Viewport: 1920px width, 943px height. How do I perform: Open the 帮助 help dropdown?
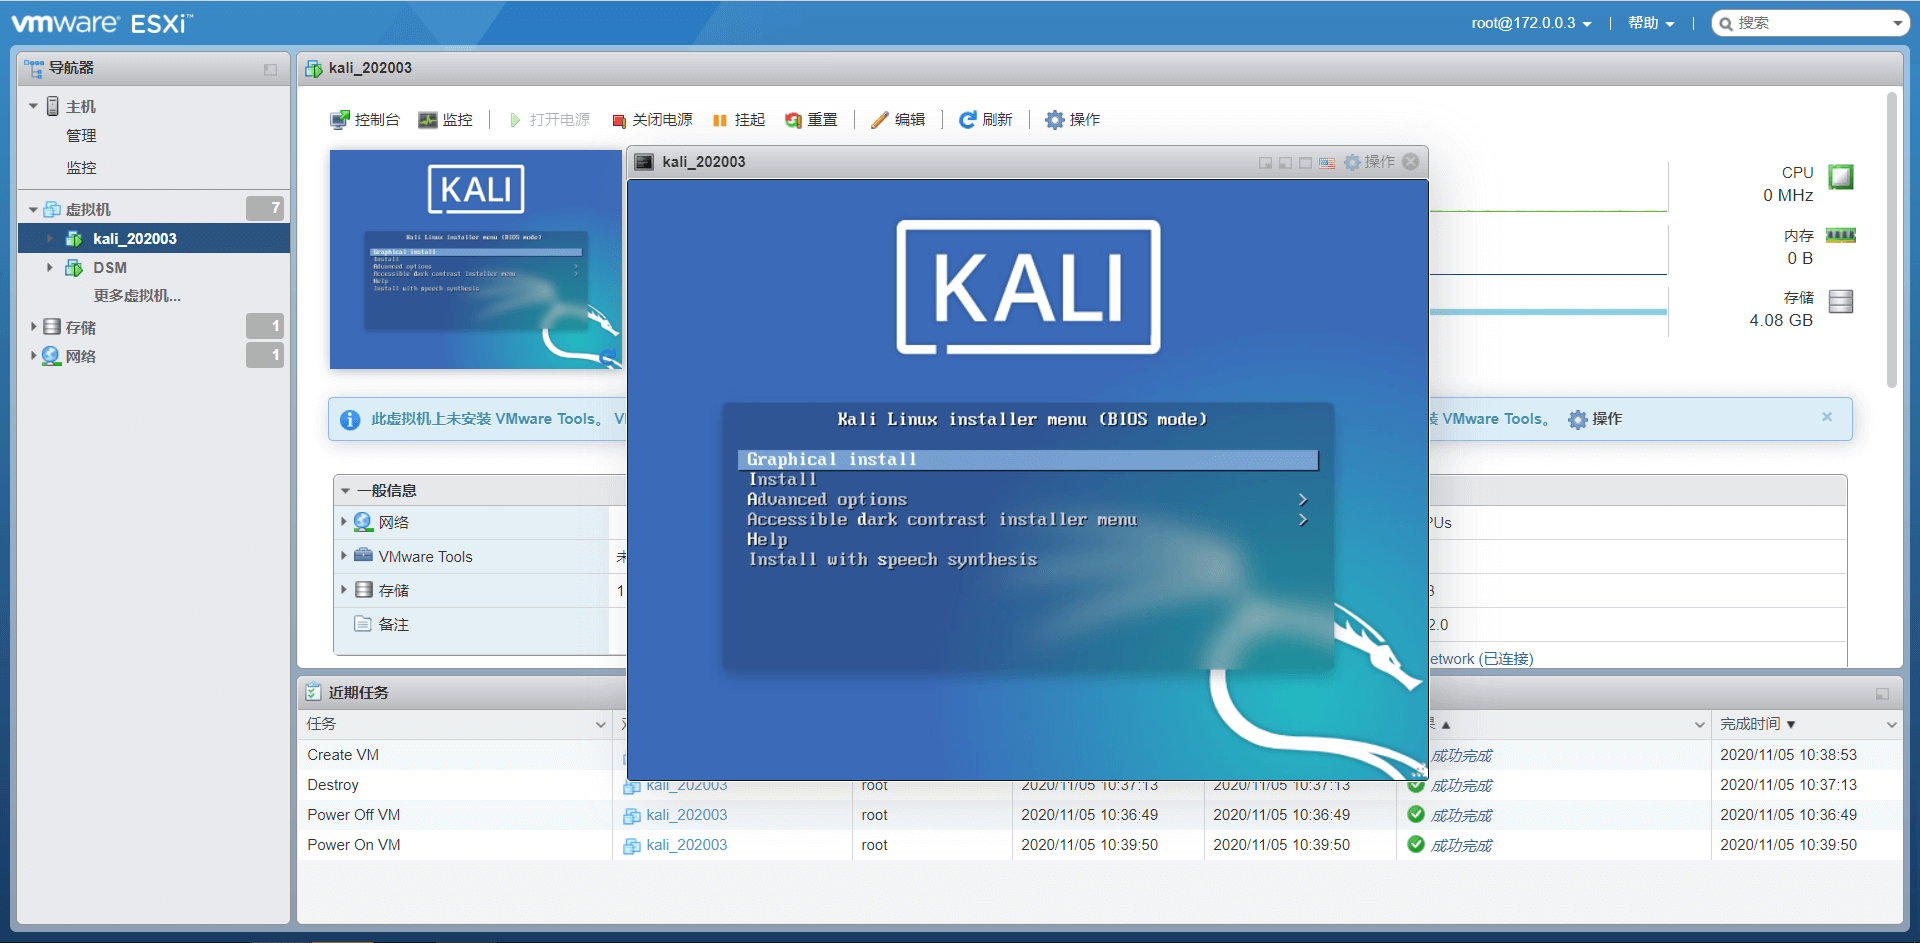point(1651,23)
